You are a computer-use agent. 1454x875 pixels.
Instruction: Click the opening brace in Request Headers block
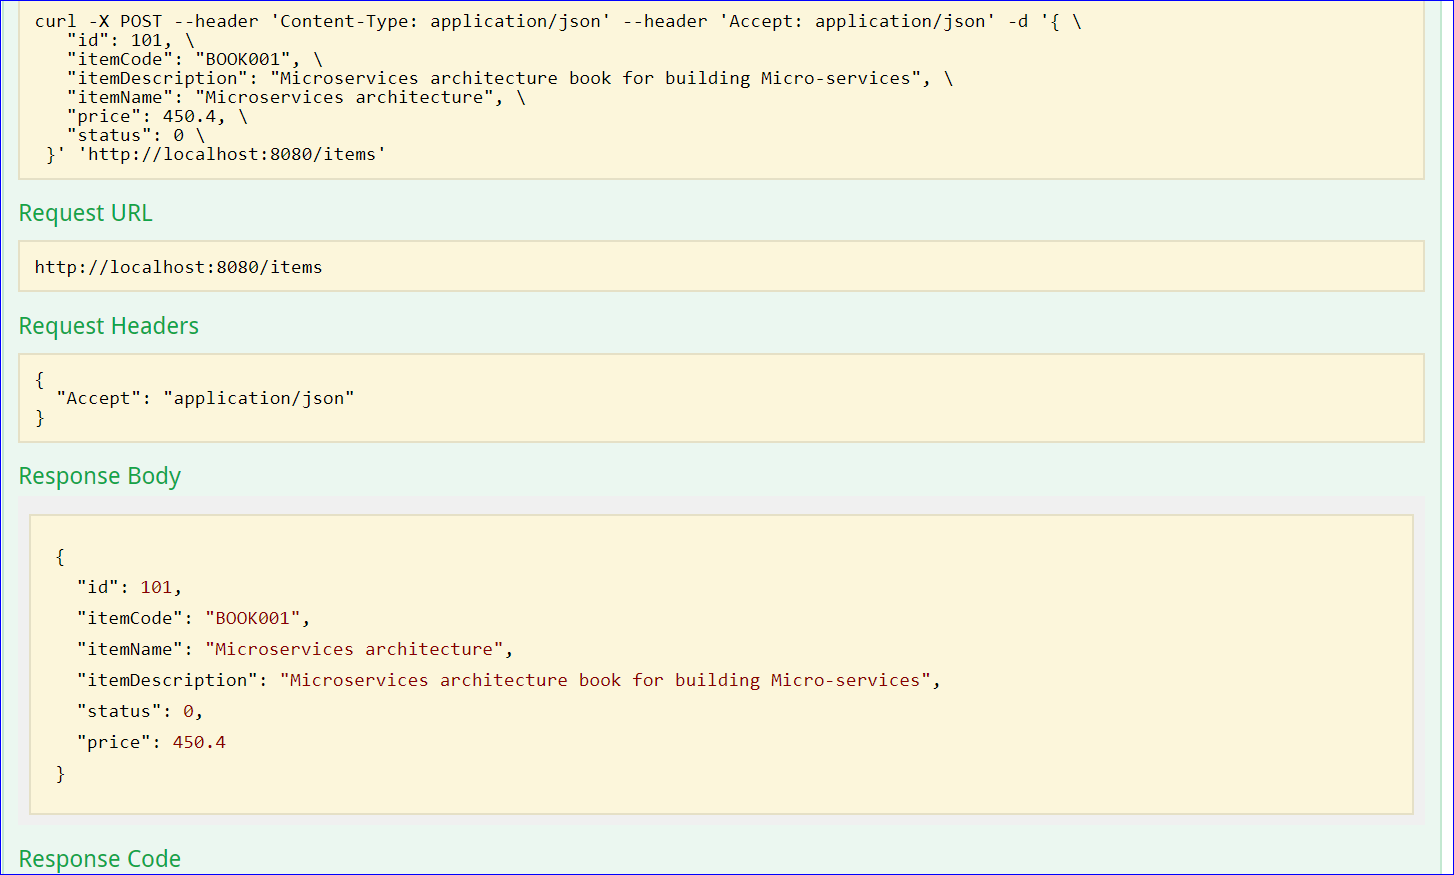pyautogui.click(x=40, y=379)
